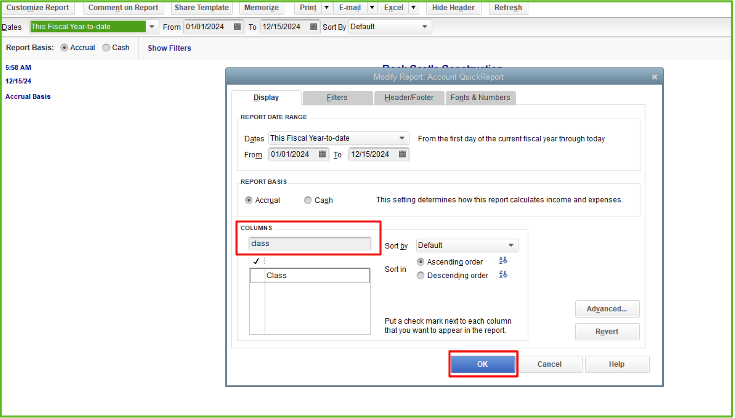The image size is (735, 418).
Task: Click Customize Report button
Action: point(38,8)
